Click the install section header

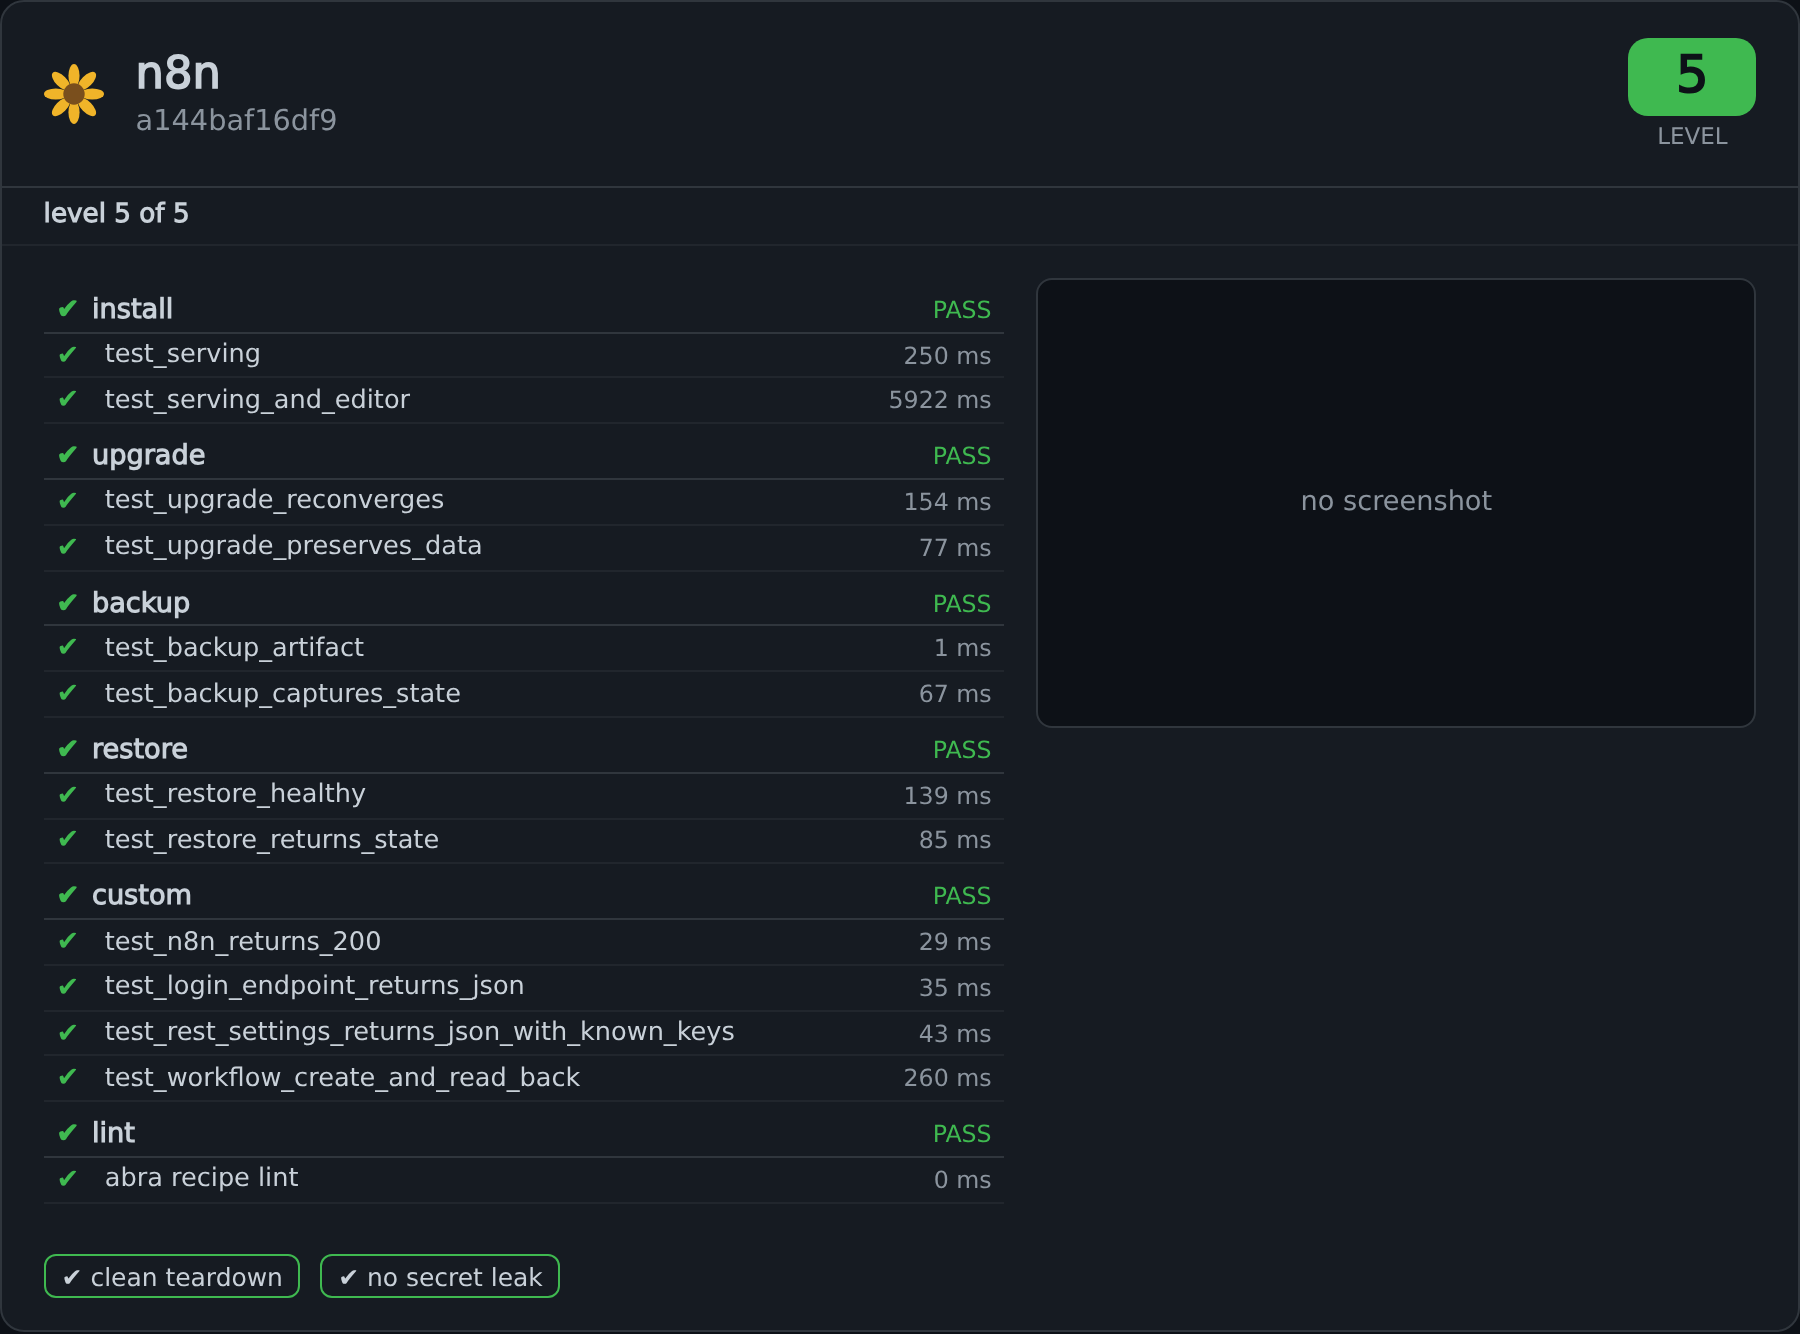(524, 309)
